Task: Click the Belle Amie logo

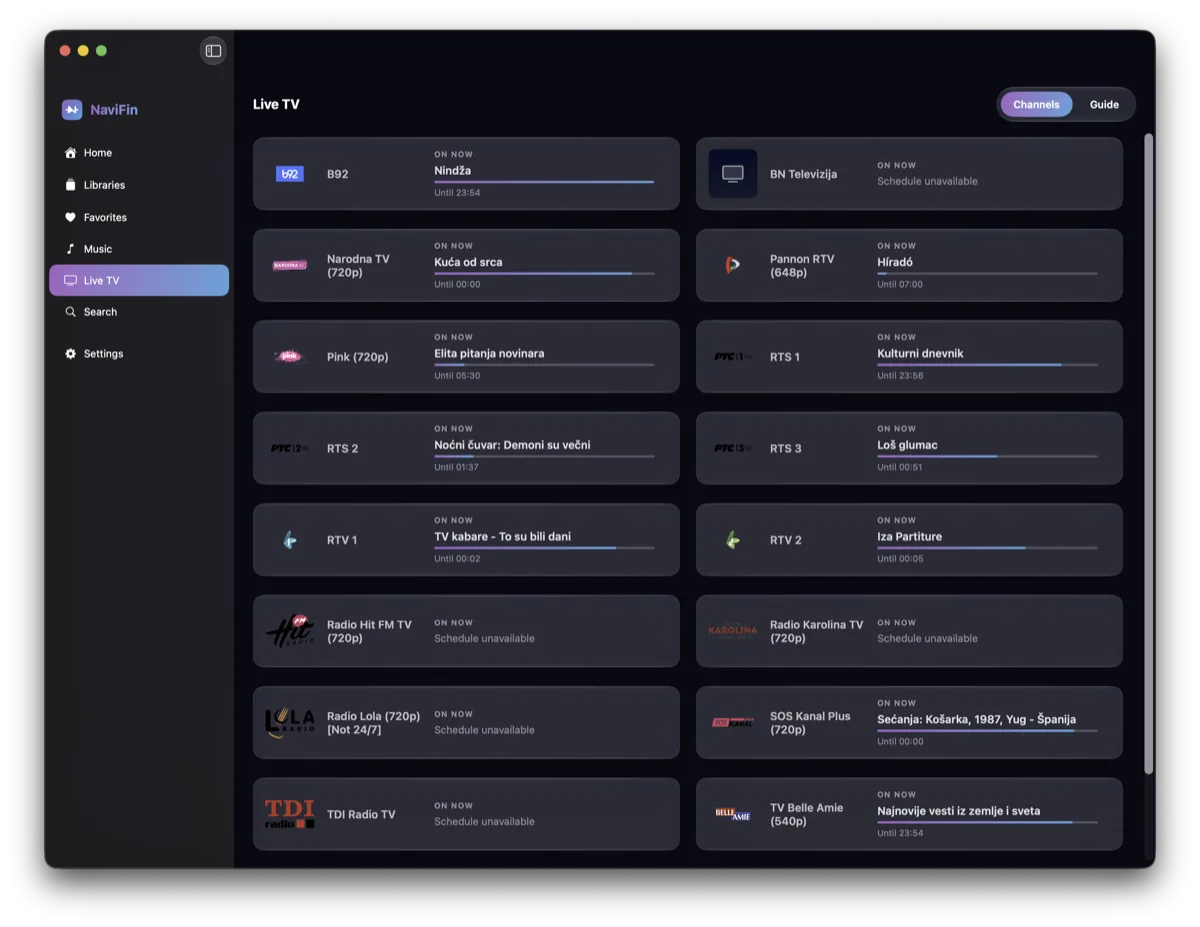Action: tap(733, 814)
